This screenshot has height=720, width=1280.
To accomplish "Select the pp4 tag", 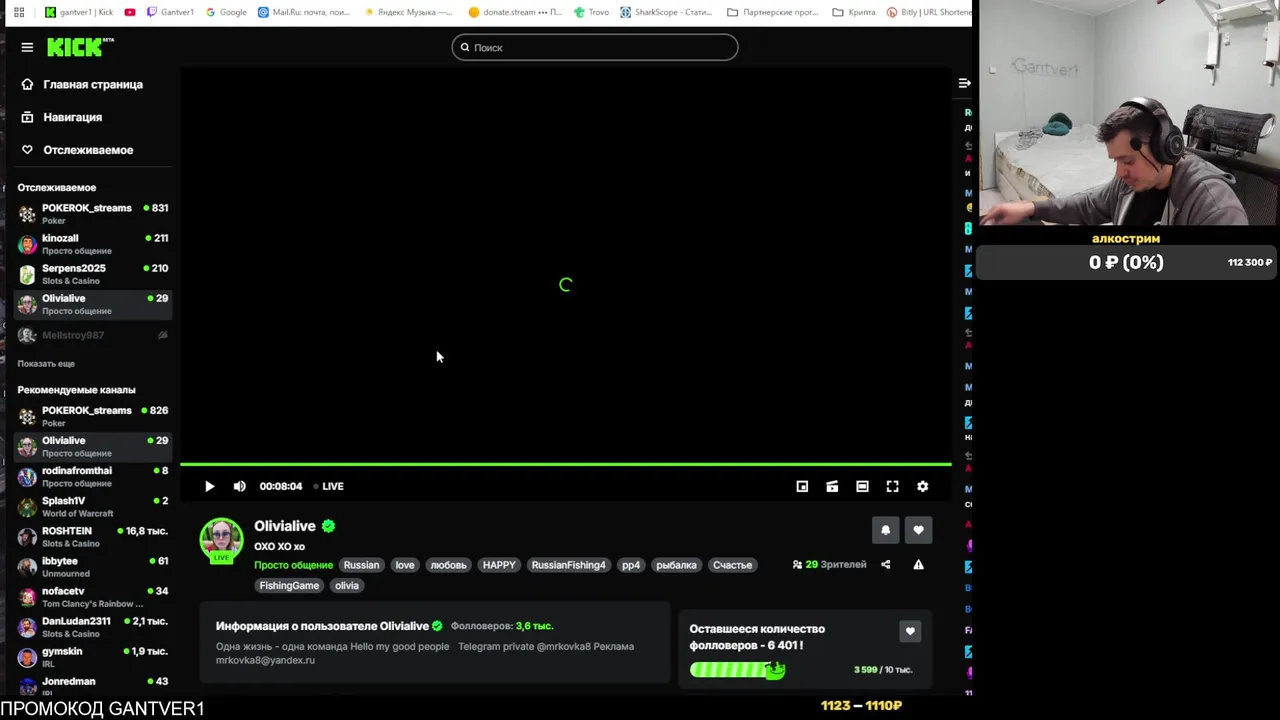I will [631, 565].
